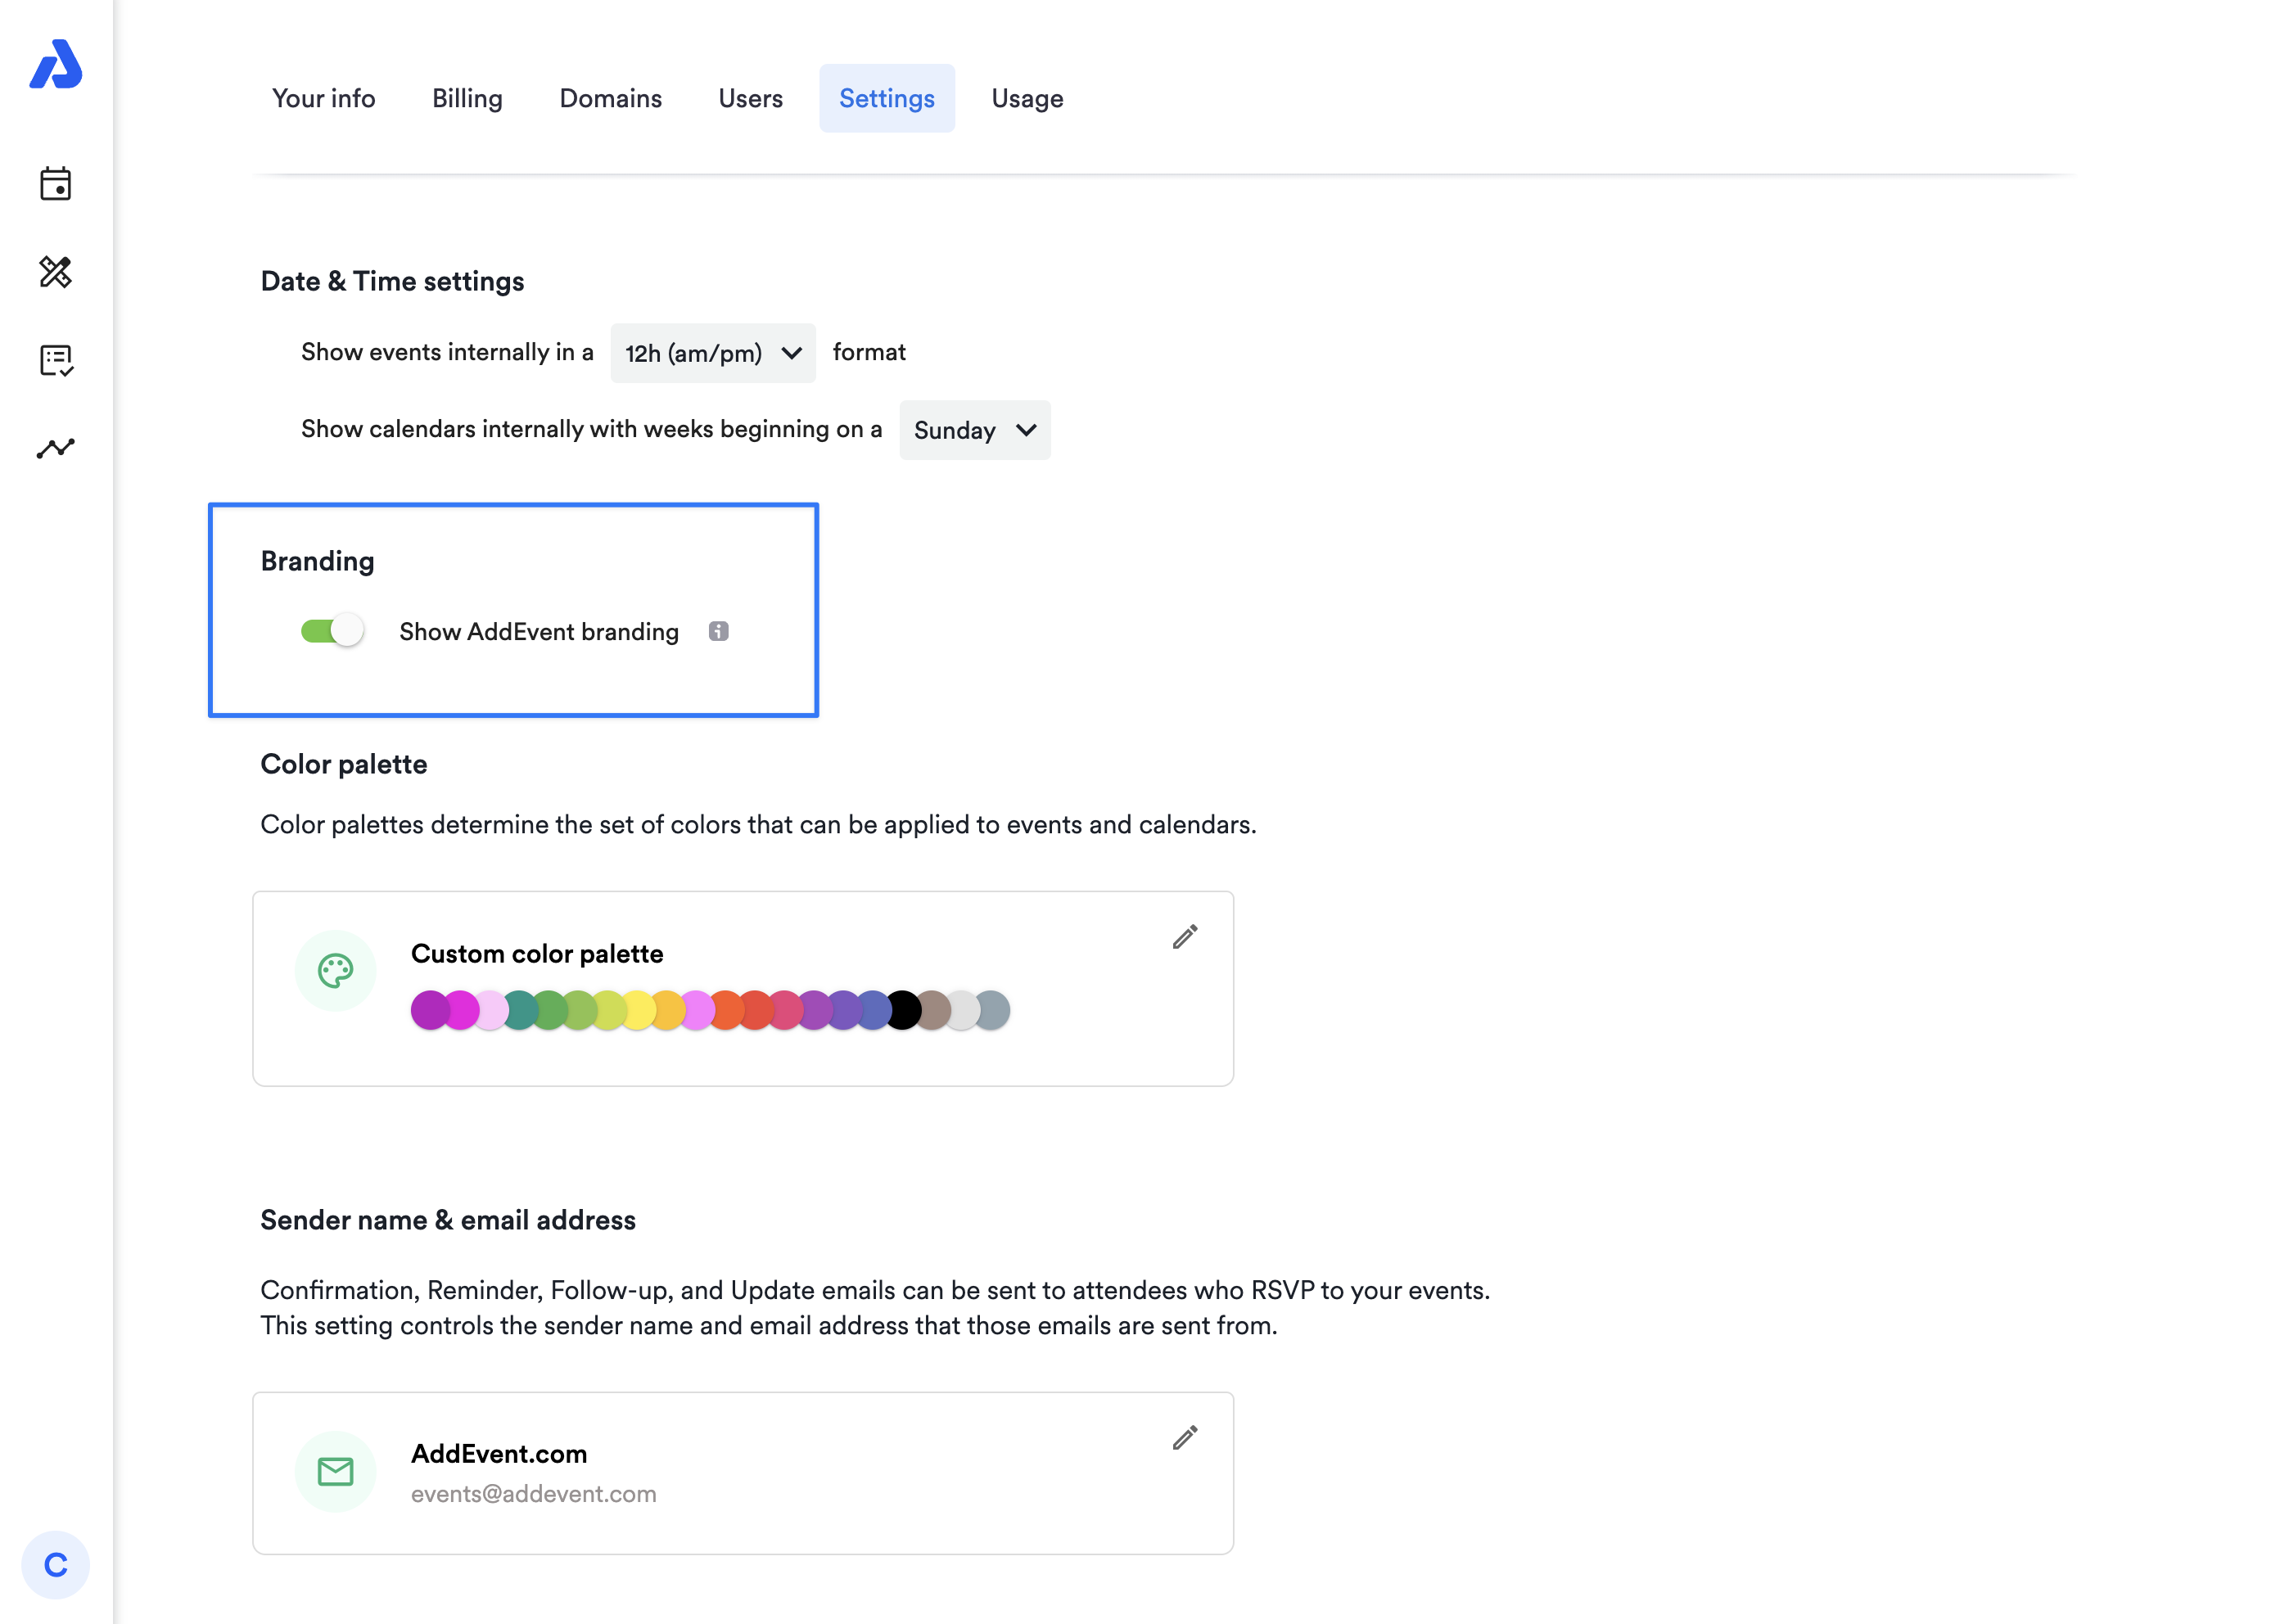The width and height of the screenshot is (2271, 1624).
Task: Select the yellow color swatch
Action: click(637, 1010)
